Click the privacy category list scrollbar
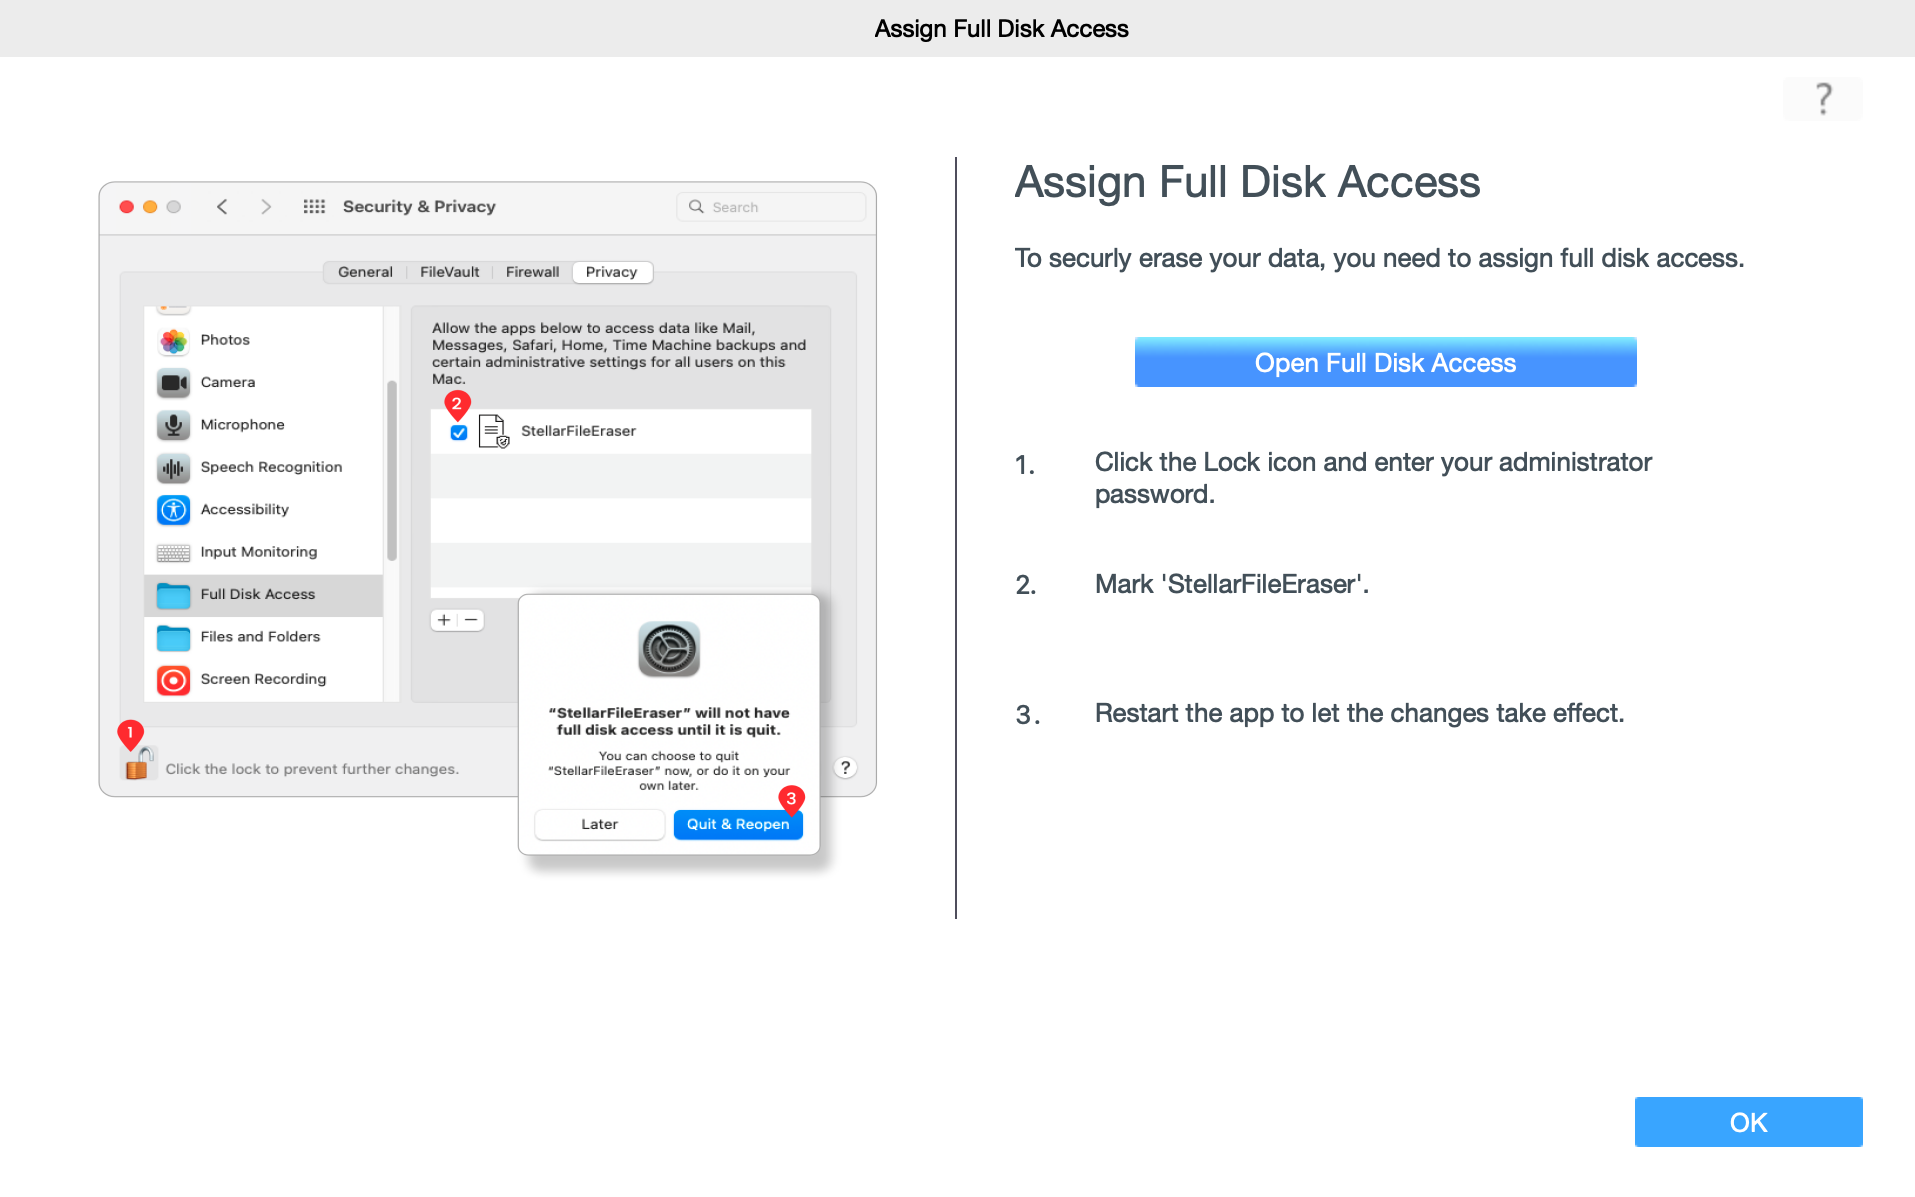Screen dimensions: 1915x1197 pos(392,470)
